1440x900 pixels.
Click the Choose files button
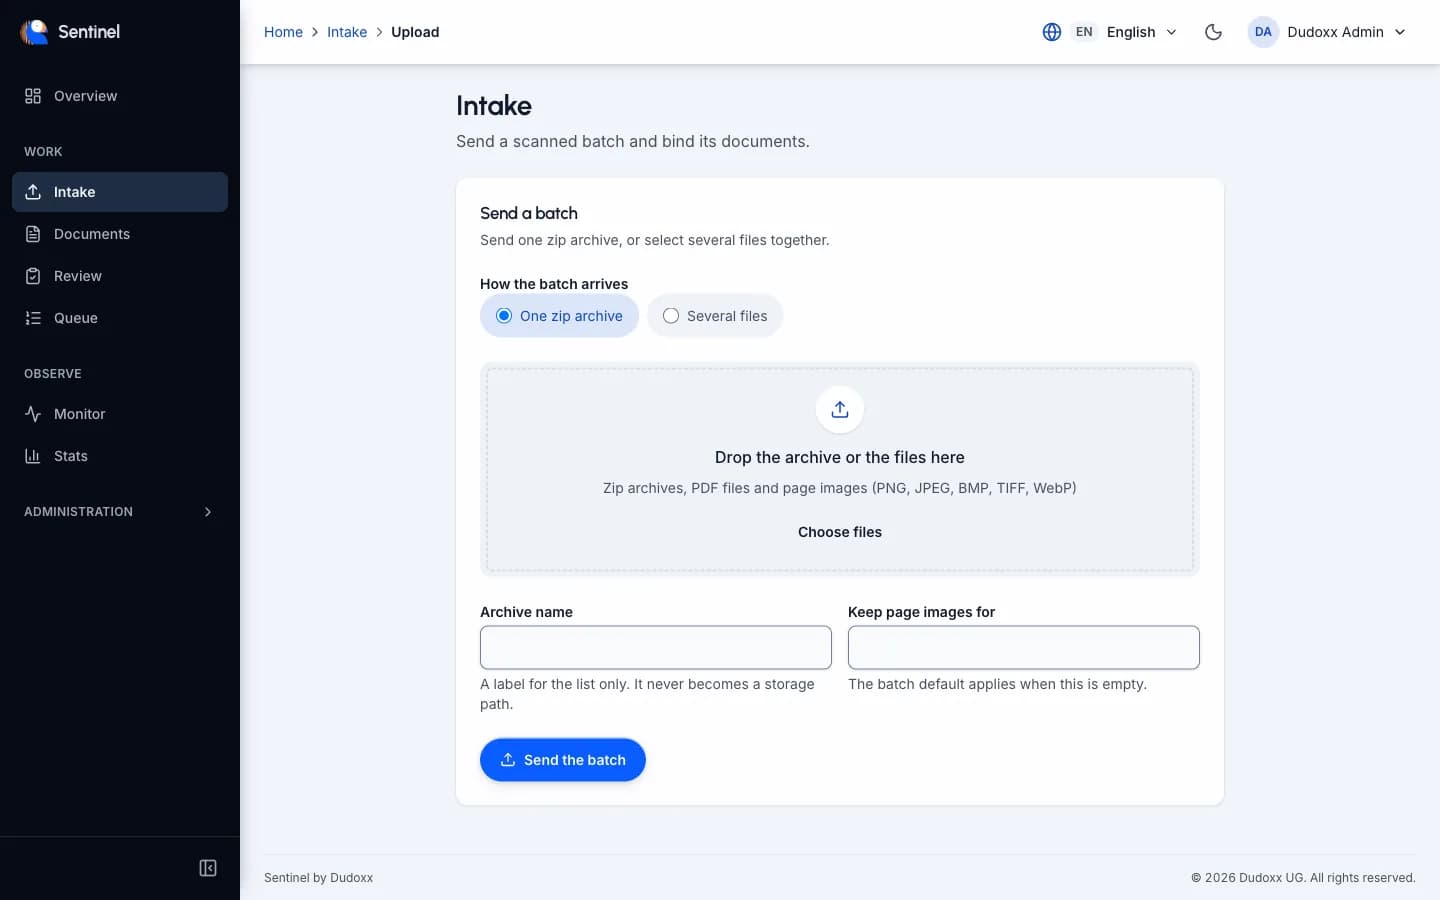(840, 532)
